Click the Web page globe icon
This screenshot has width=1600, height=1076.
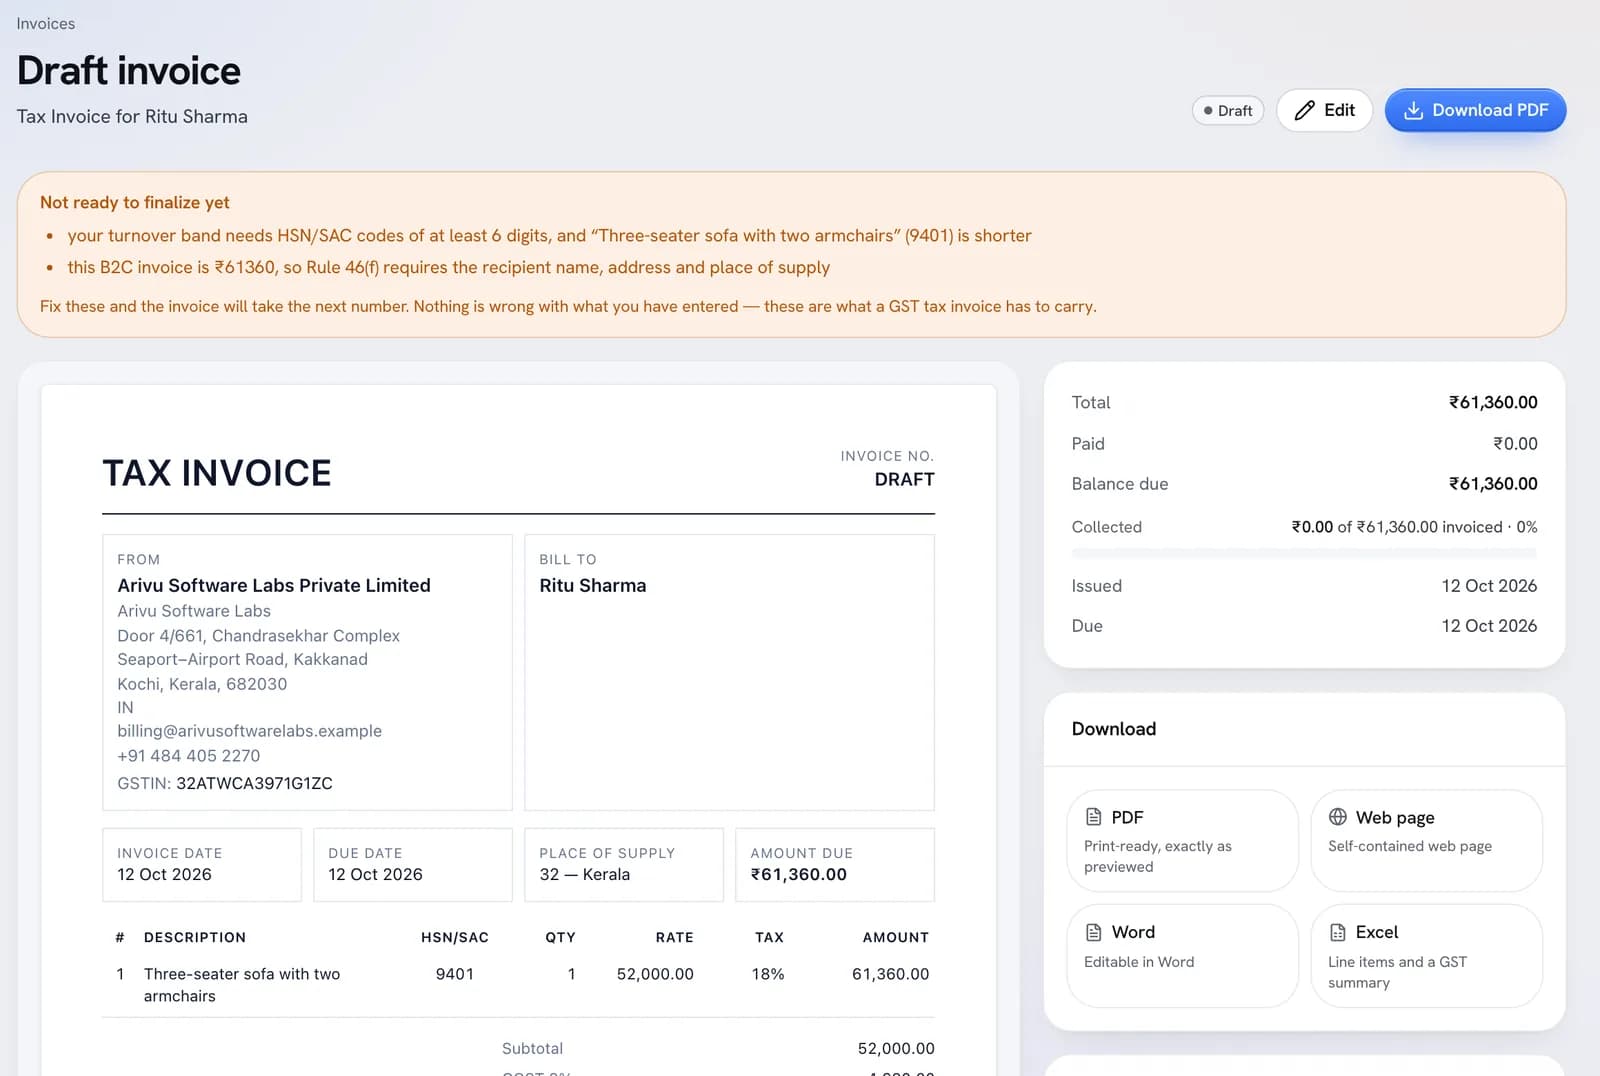[1338, 817]
